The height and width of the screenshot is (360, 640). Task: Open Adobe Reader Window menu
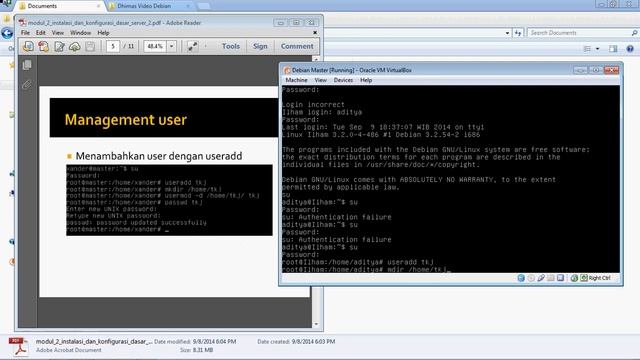point(80,33)
